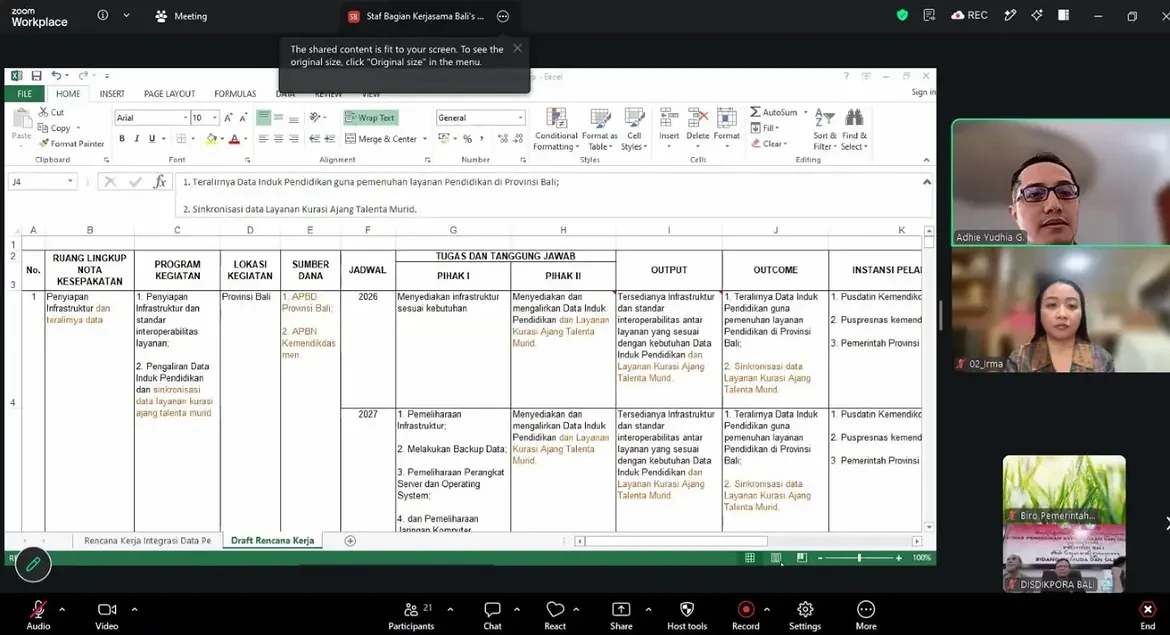Toggle Italic formatting in Excel
Viewport: 1170px width, 635px height.
[x=137, y=139]
